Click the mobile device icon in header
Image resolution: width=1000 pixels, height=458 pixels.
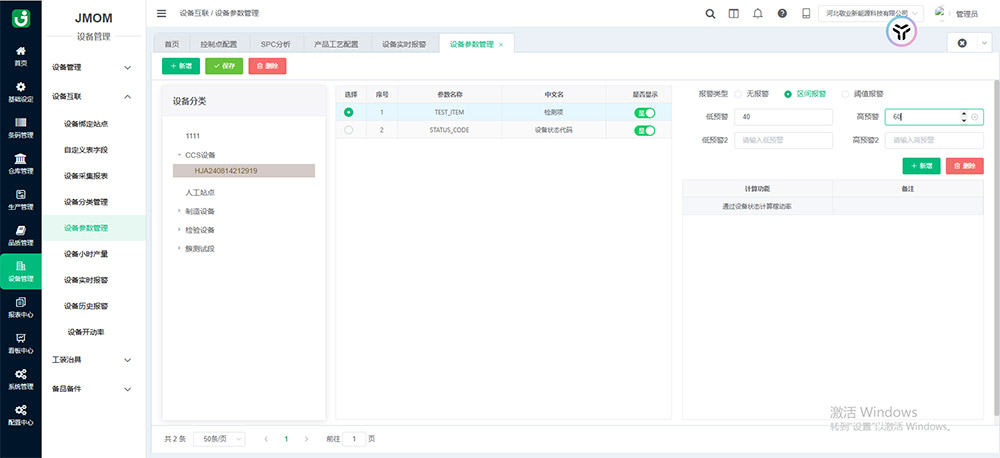pyautogui.click(x=806, y=13)
